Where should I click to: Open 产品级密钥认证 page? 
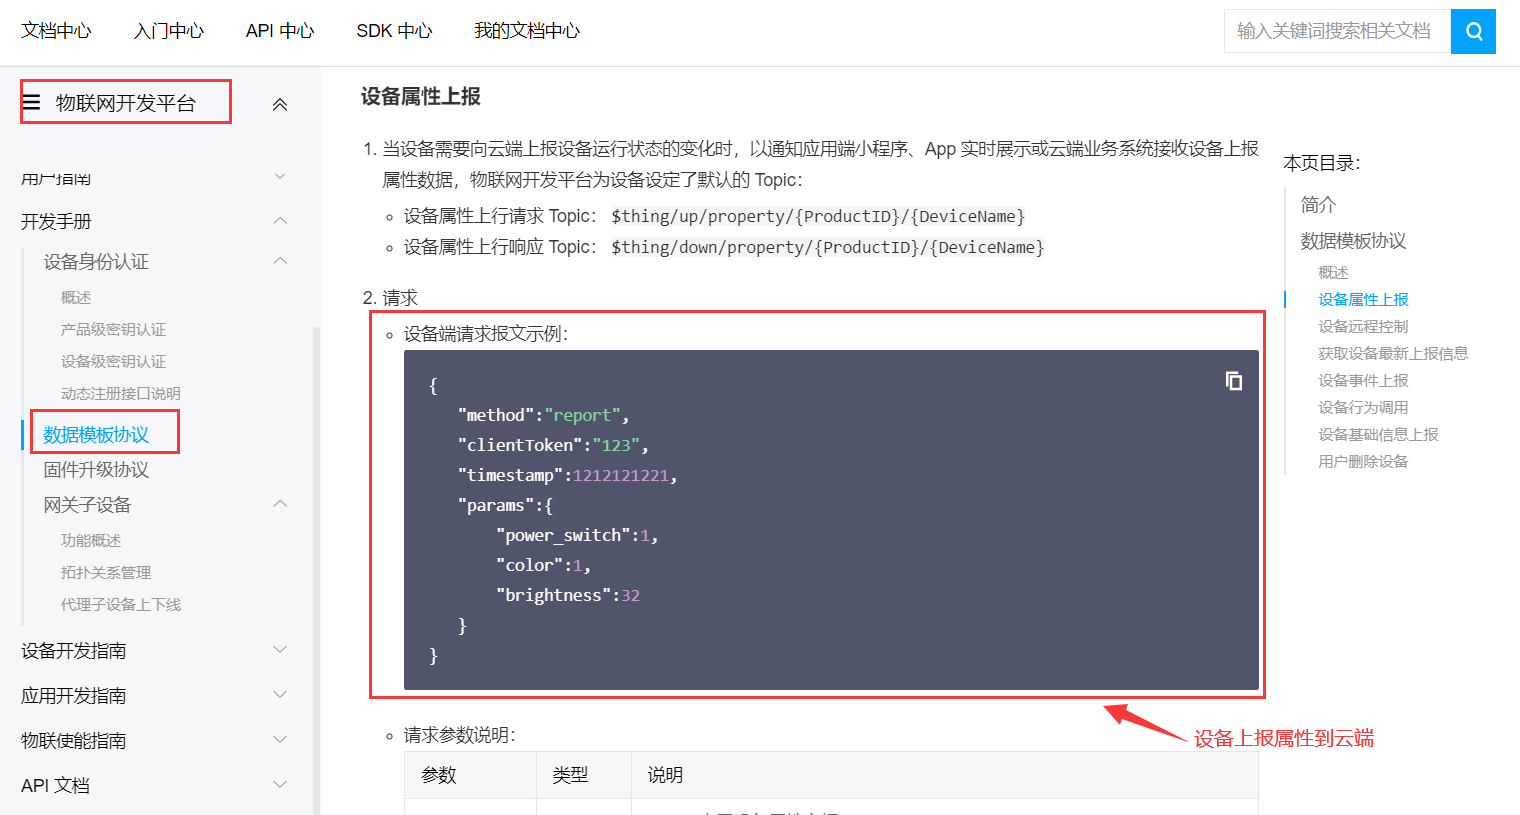(113, 329)
